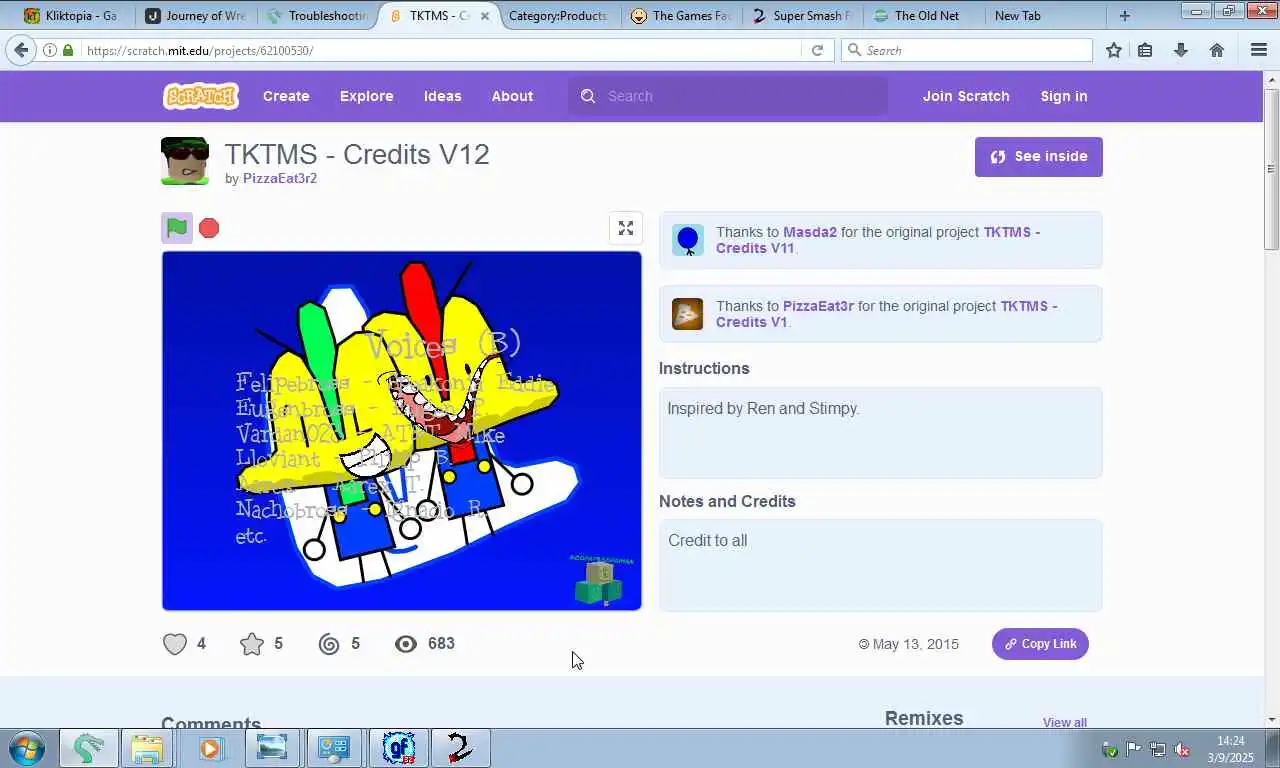Open the Firefox hamburger menu
The image size is (1280, 768).
[1259, 50]
